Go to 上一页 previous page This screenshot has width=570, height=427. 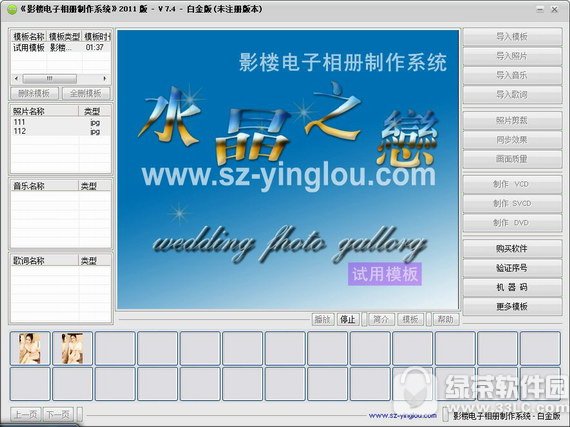pyautogui.click(x=26, y=414)
